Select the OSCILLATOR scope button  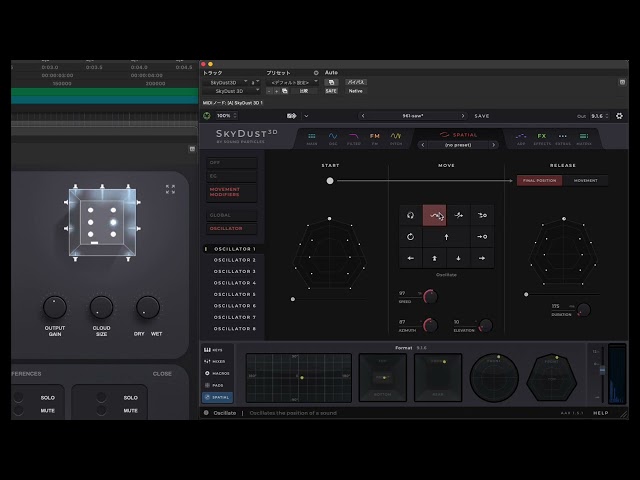click(x=232, y=228)
